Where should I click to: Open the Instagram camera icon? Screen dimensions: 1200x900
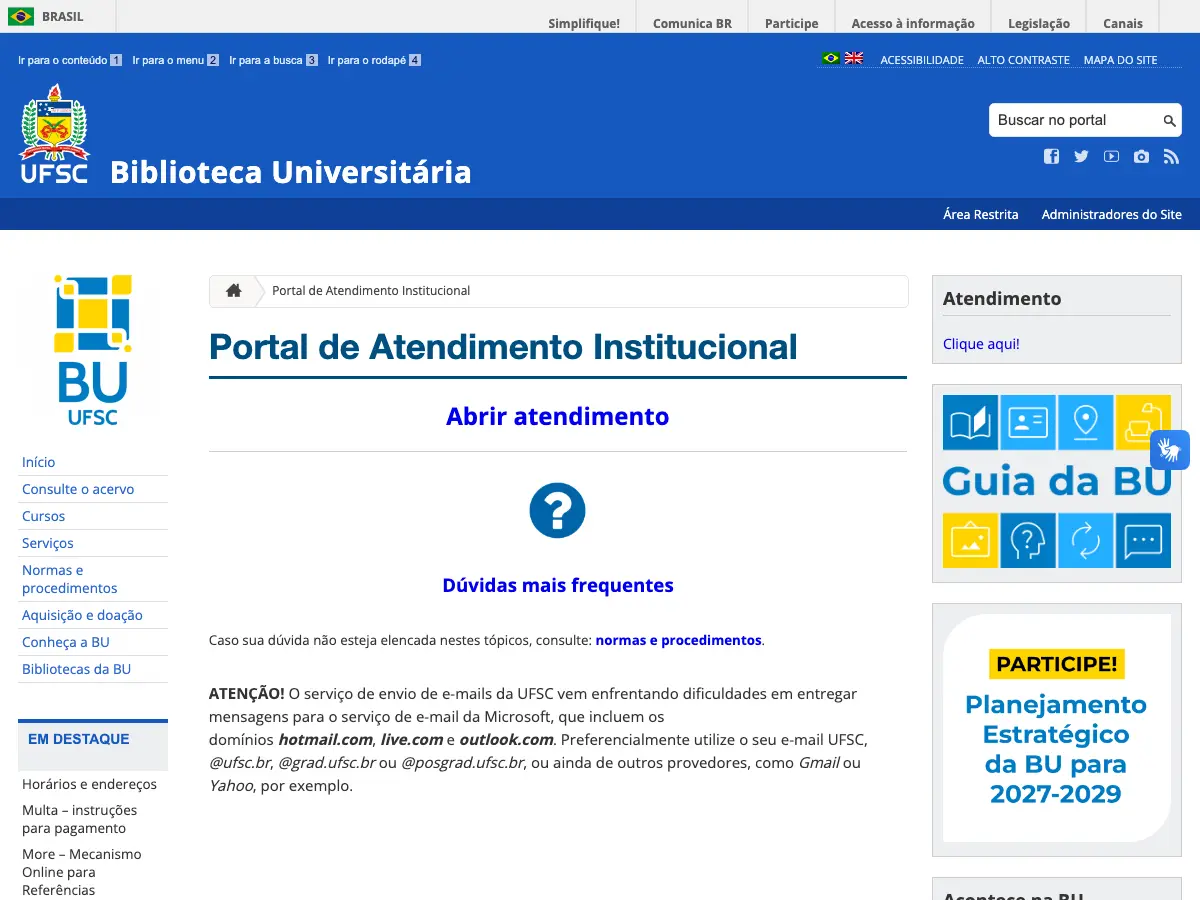[x=1141, y=156]
